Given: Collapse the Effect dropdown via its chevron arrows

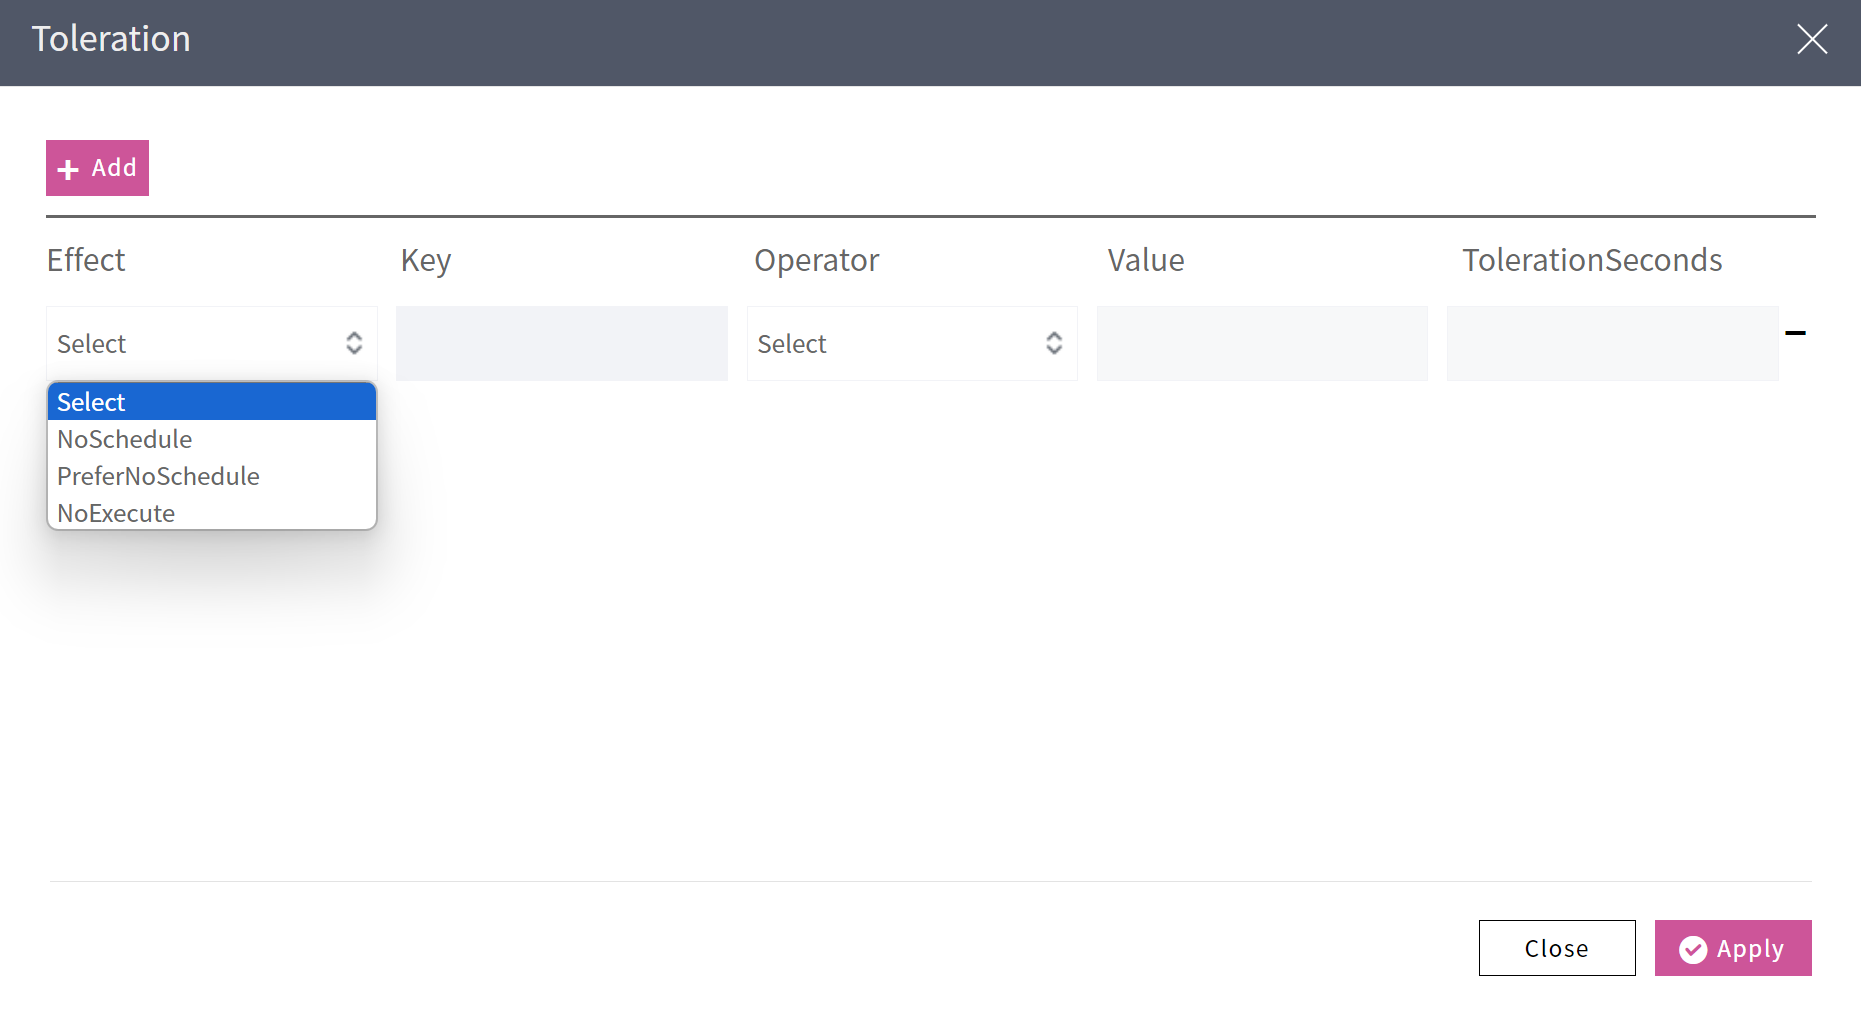Looking at the screenshot, I should pyautogui.click(x=354, y=343).
